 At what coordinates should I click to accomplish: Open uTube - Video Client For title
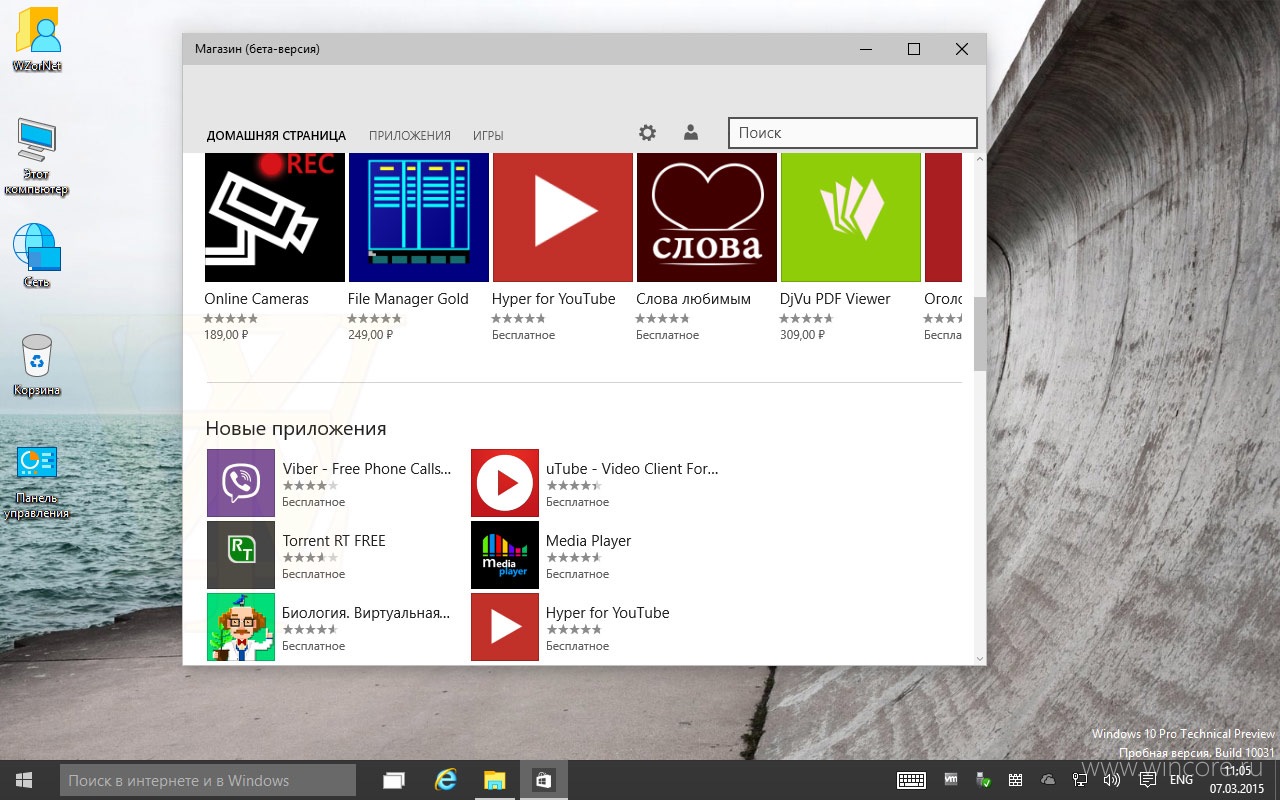pyautogui.click(x=632, y=469)
